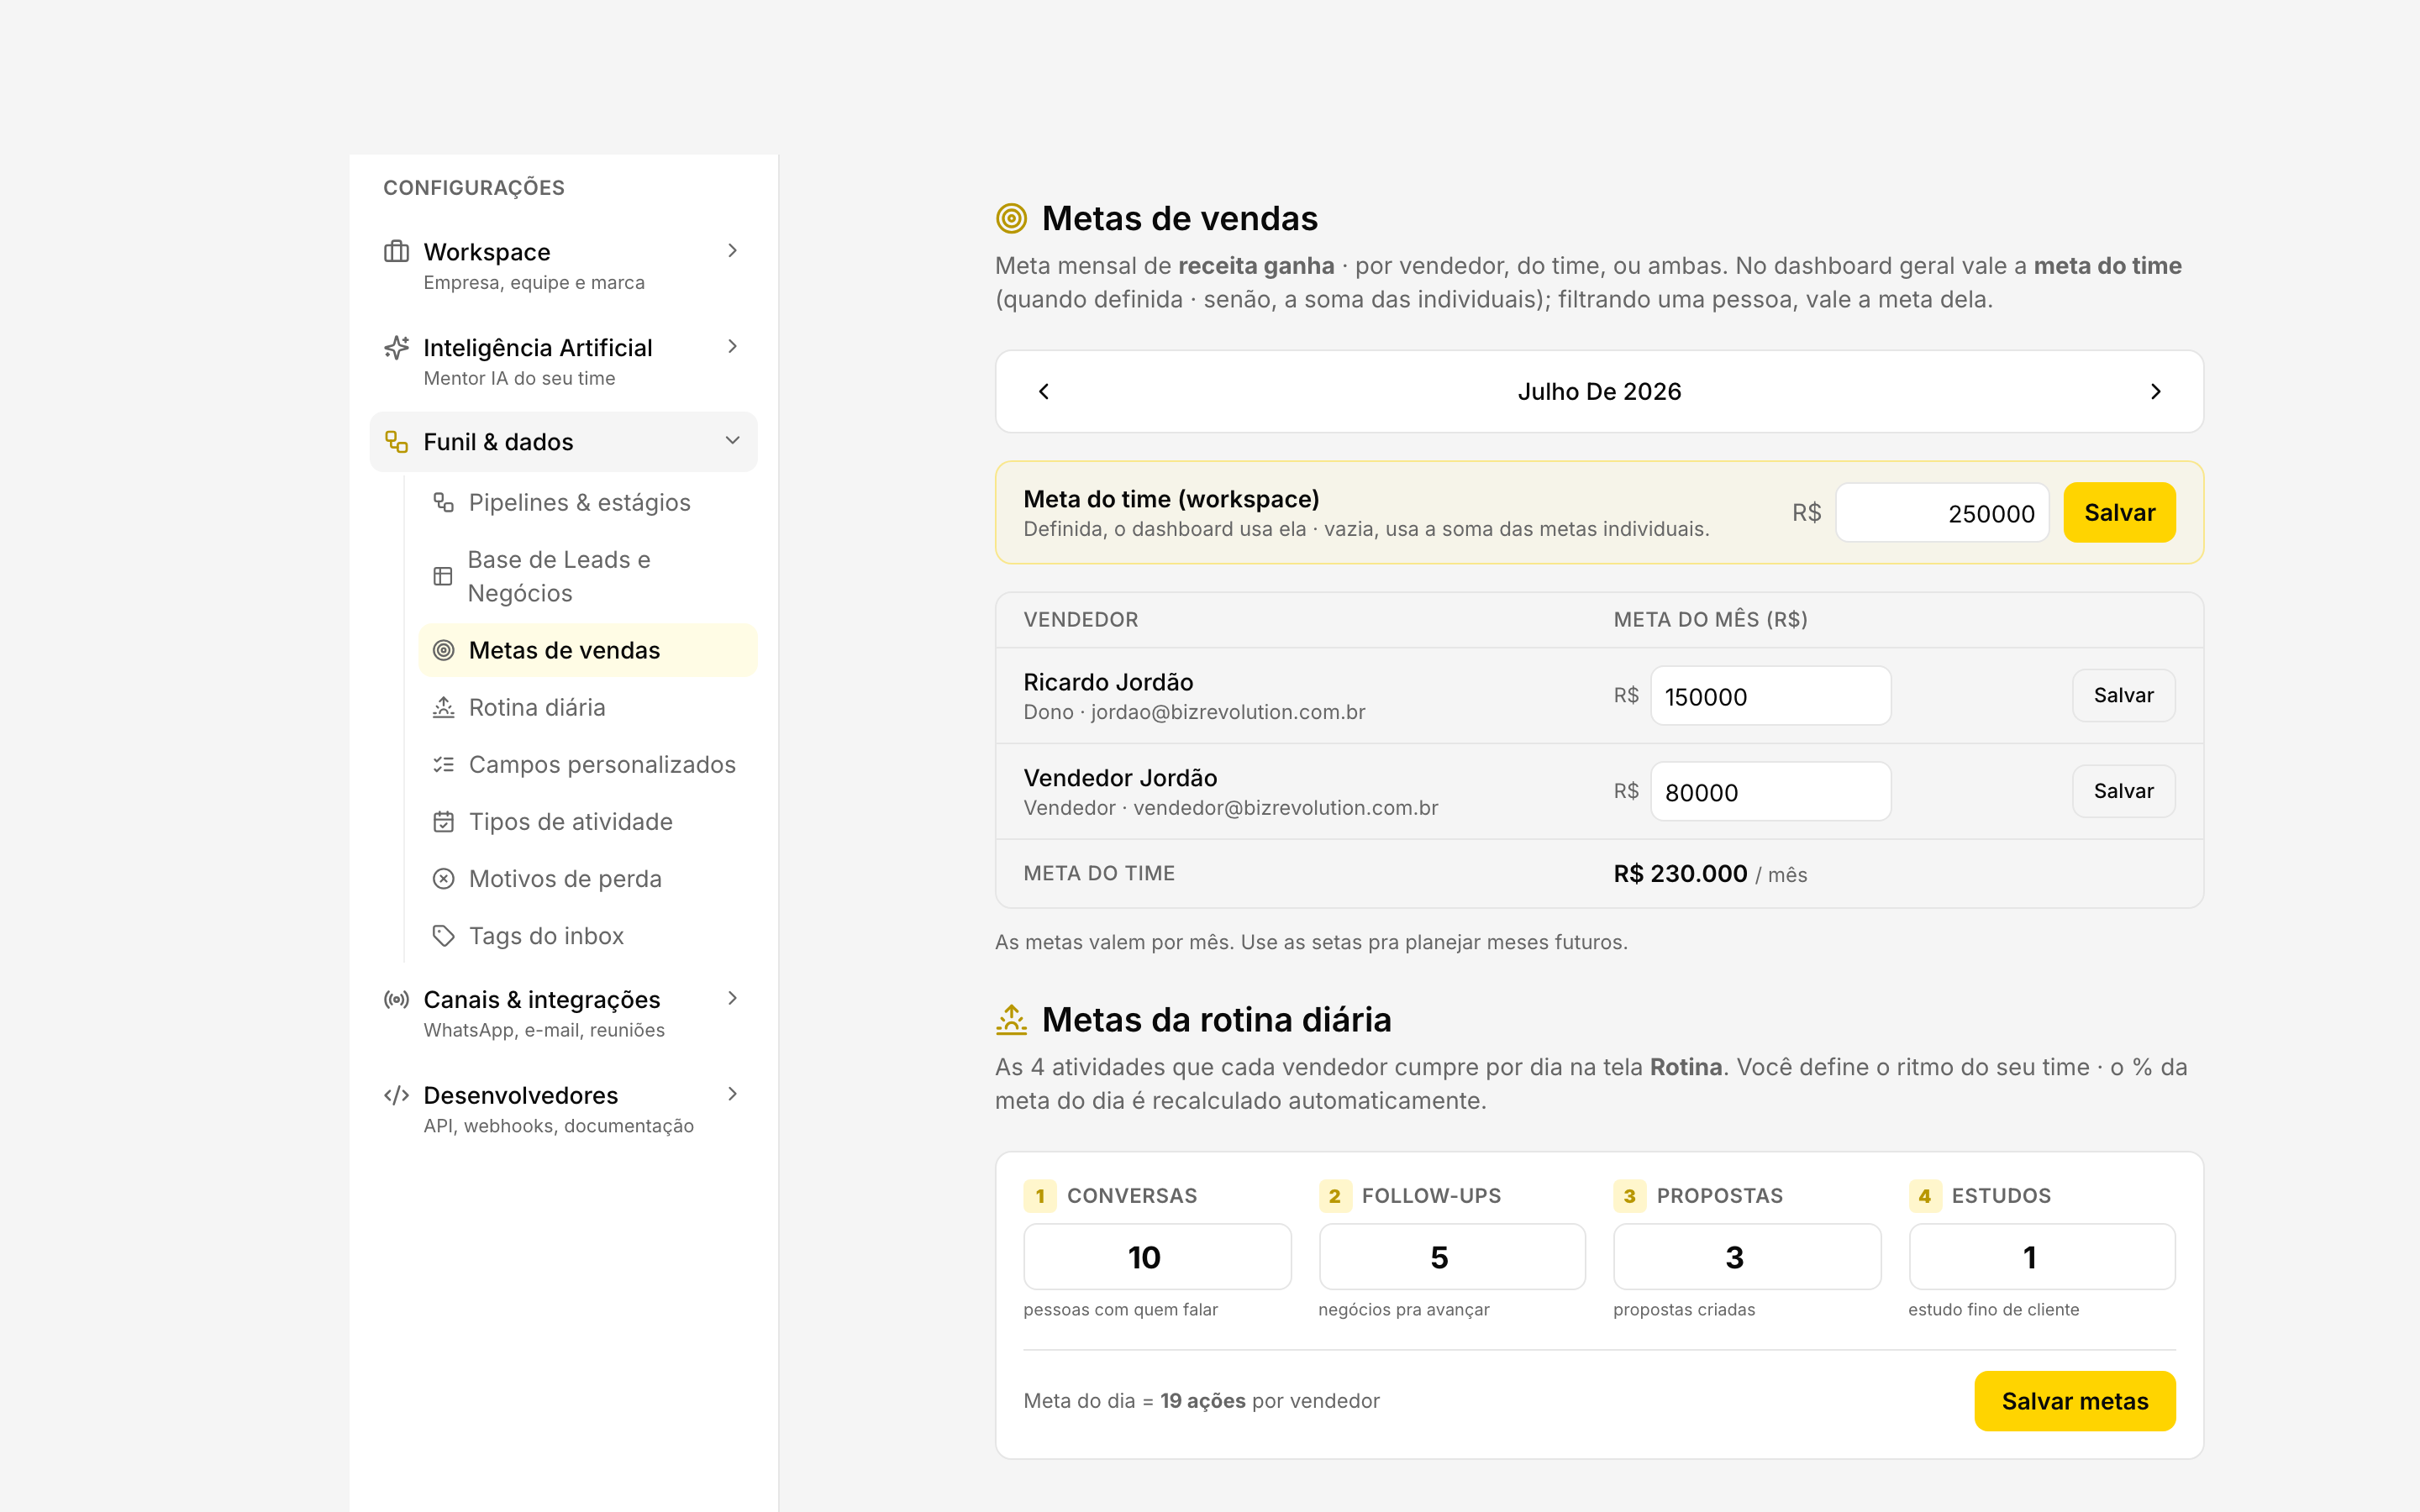Open Tags do inbox settings

point(588,936)
